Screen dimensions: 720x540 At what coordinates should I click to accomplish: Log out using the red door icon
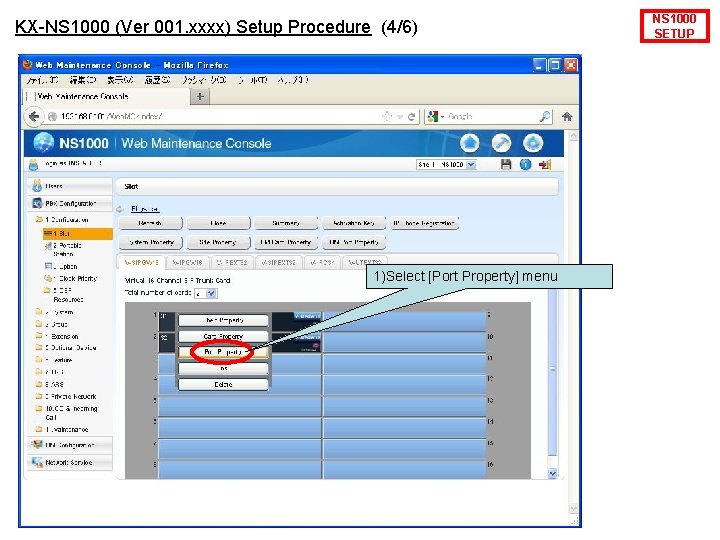tap(545, 164)
